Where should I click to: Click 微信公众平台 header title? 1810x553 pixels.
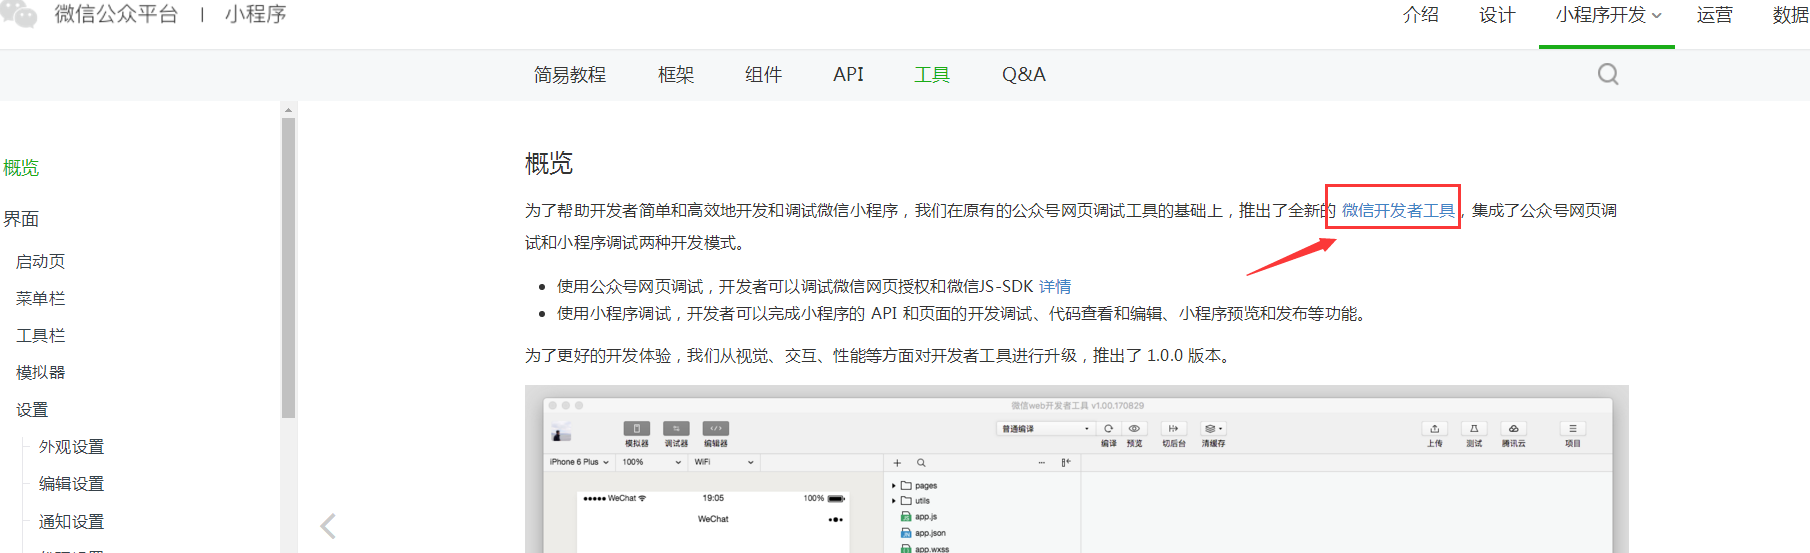tap(116, 14)
